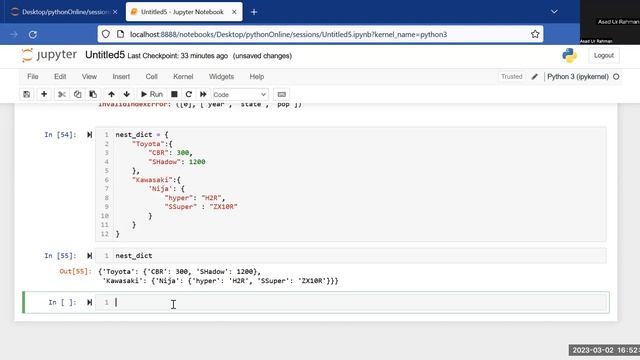
Task: Open the command palette keyboard icon
Action: point(281,94)
